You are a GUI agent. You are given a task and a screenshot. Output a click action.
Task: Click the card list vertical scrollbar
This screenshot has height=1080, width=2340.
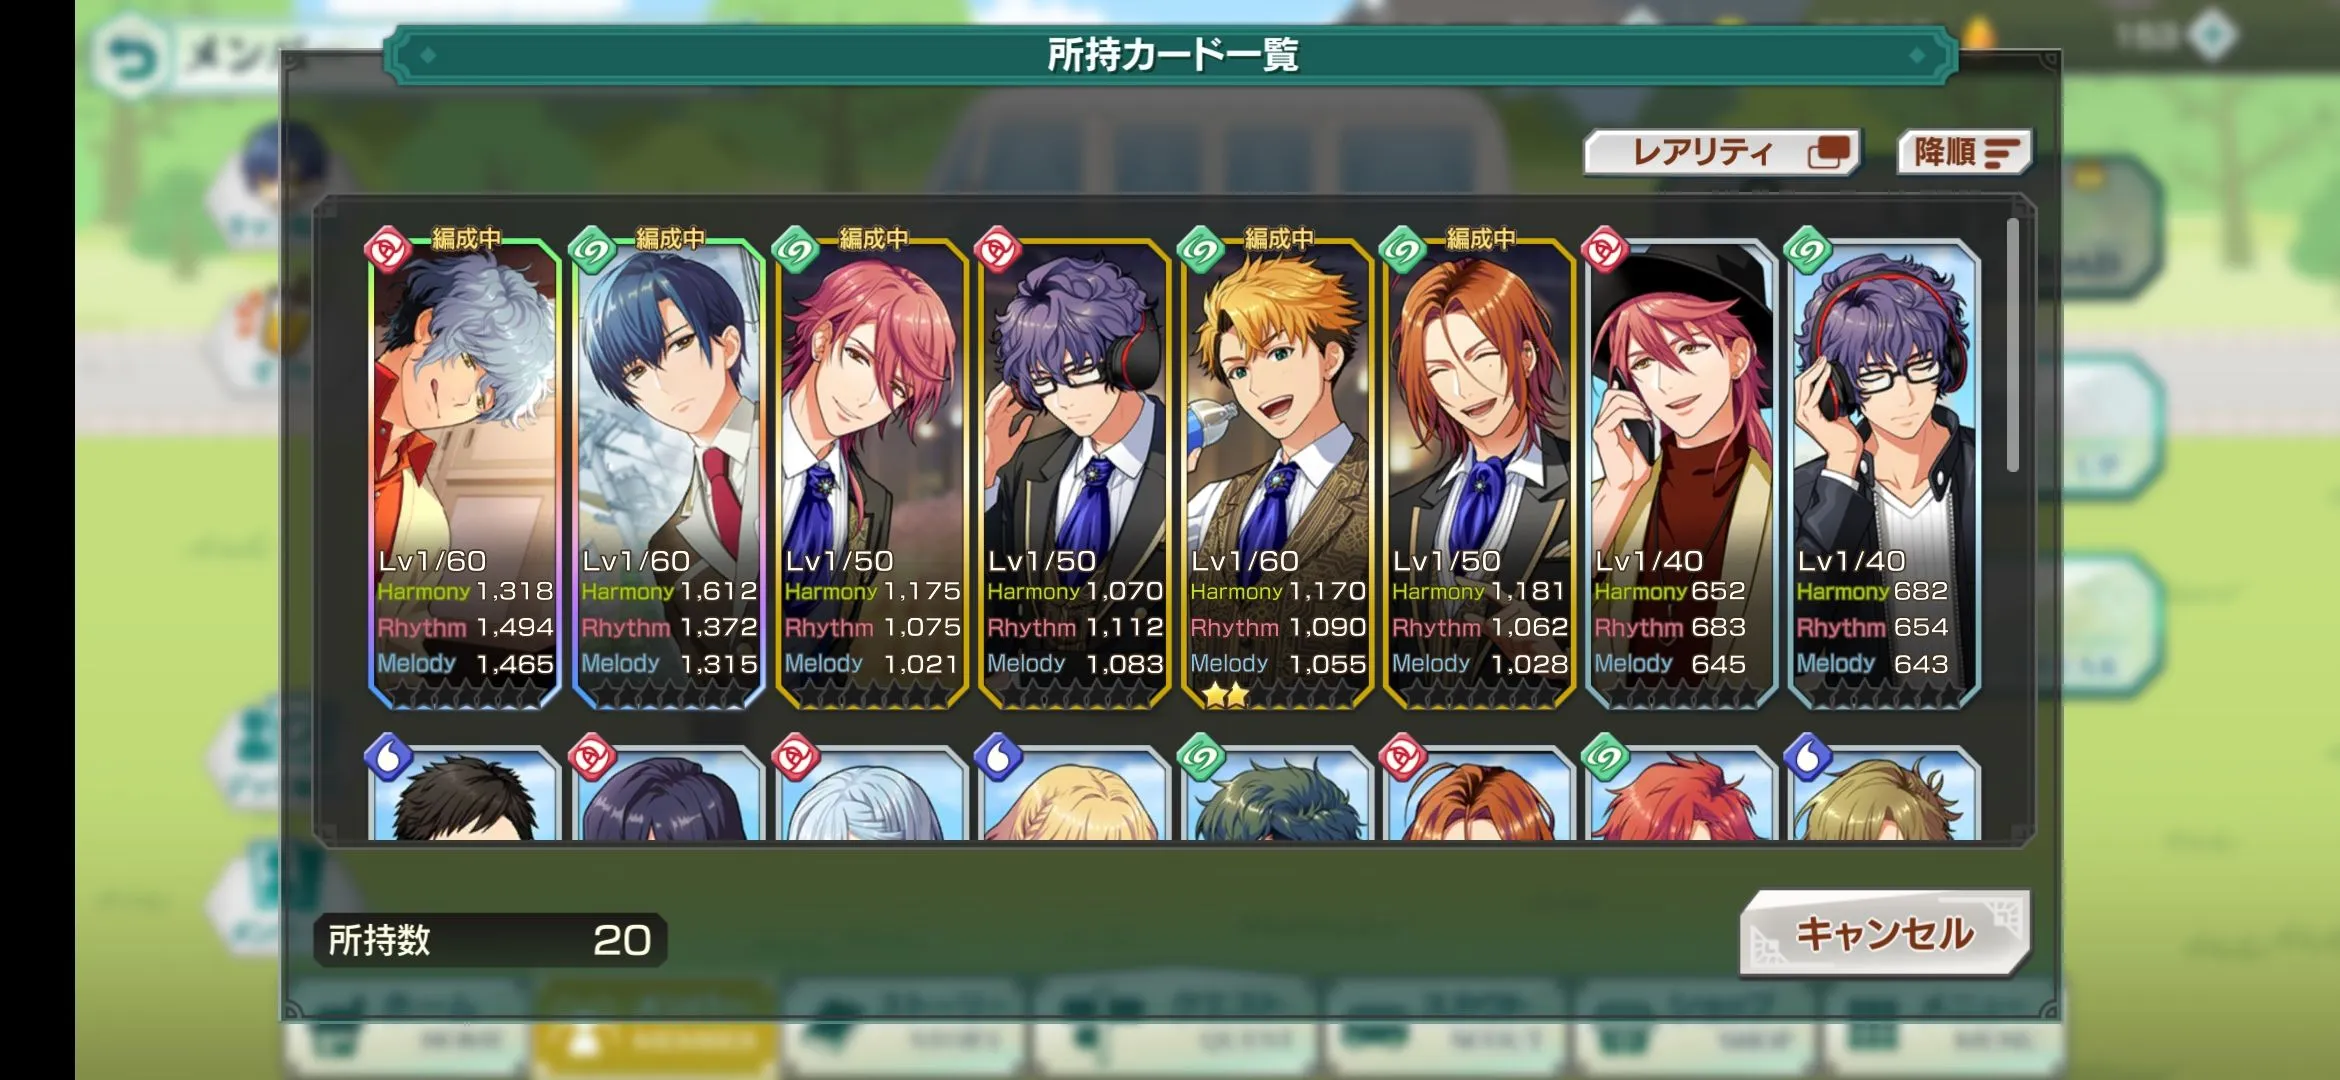click(2012, 345)
